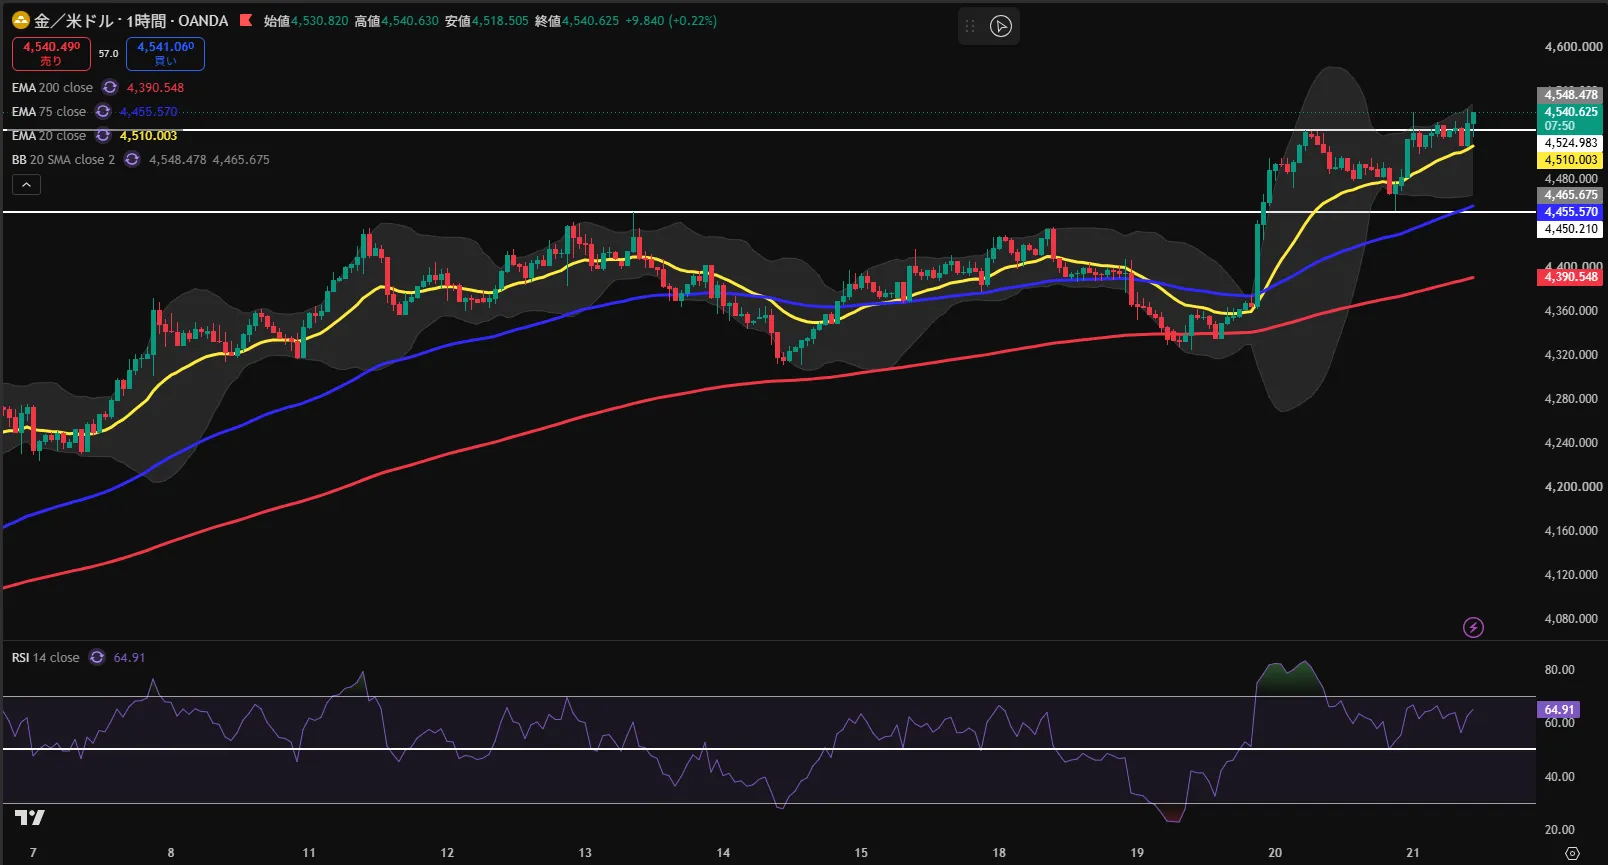Select the EMA 200 close legend label
The height and width of the screenshot is (865, 1608).
(x=52, y=88)
